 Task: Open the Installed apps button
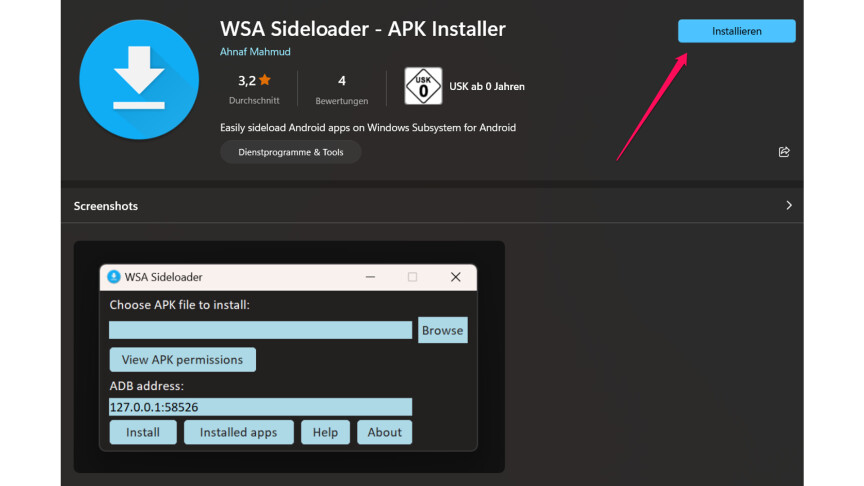tap(238, 432)
